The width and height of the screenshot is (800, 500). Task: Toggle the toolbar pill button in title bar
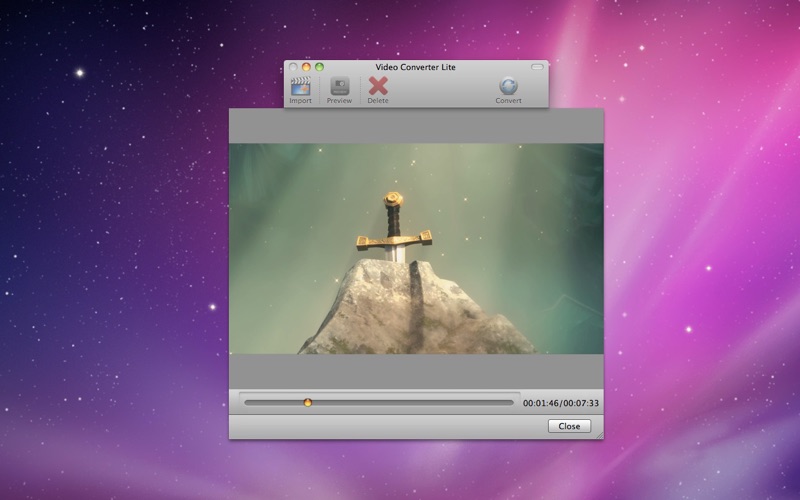pyautogui.click(x=537, y=67)
